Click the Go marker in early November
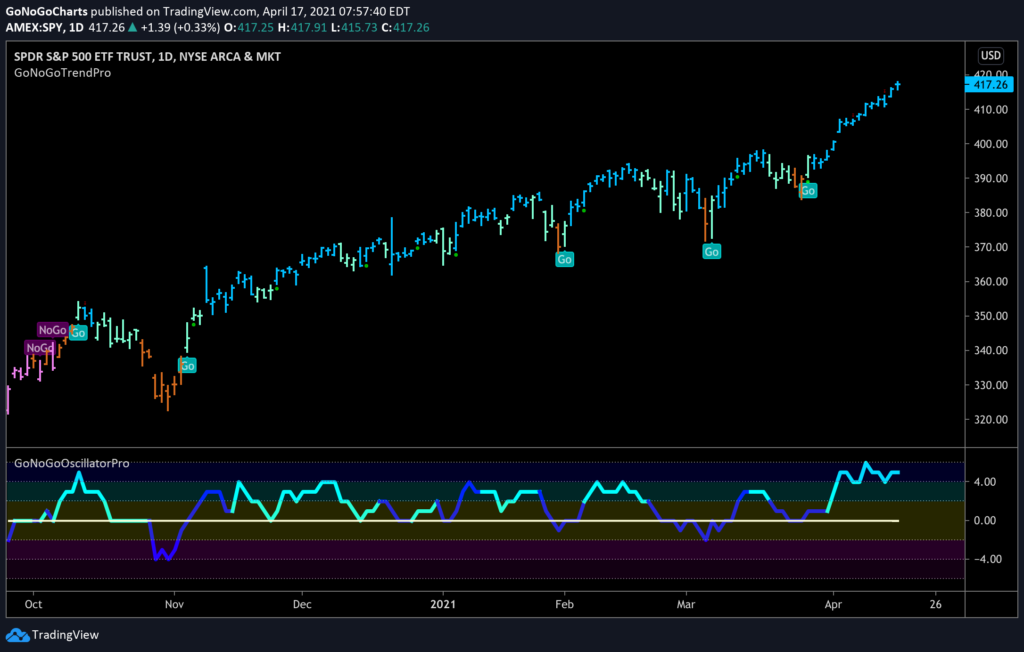Viewport: 1024px width, 652px height. tap(187, 366)
